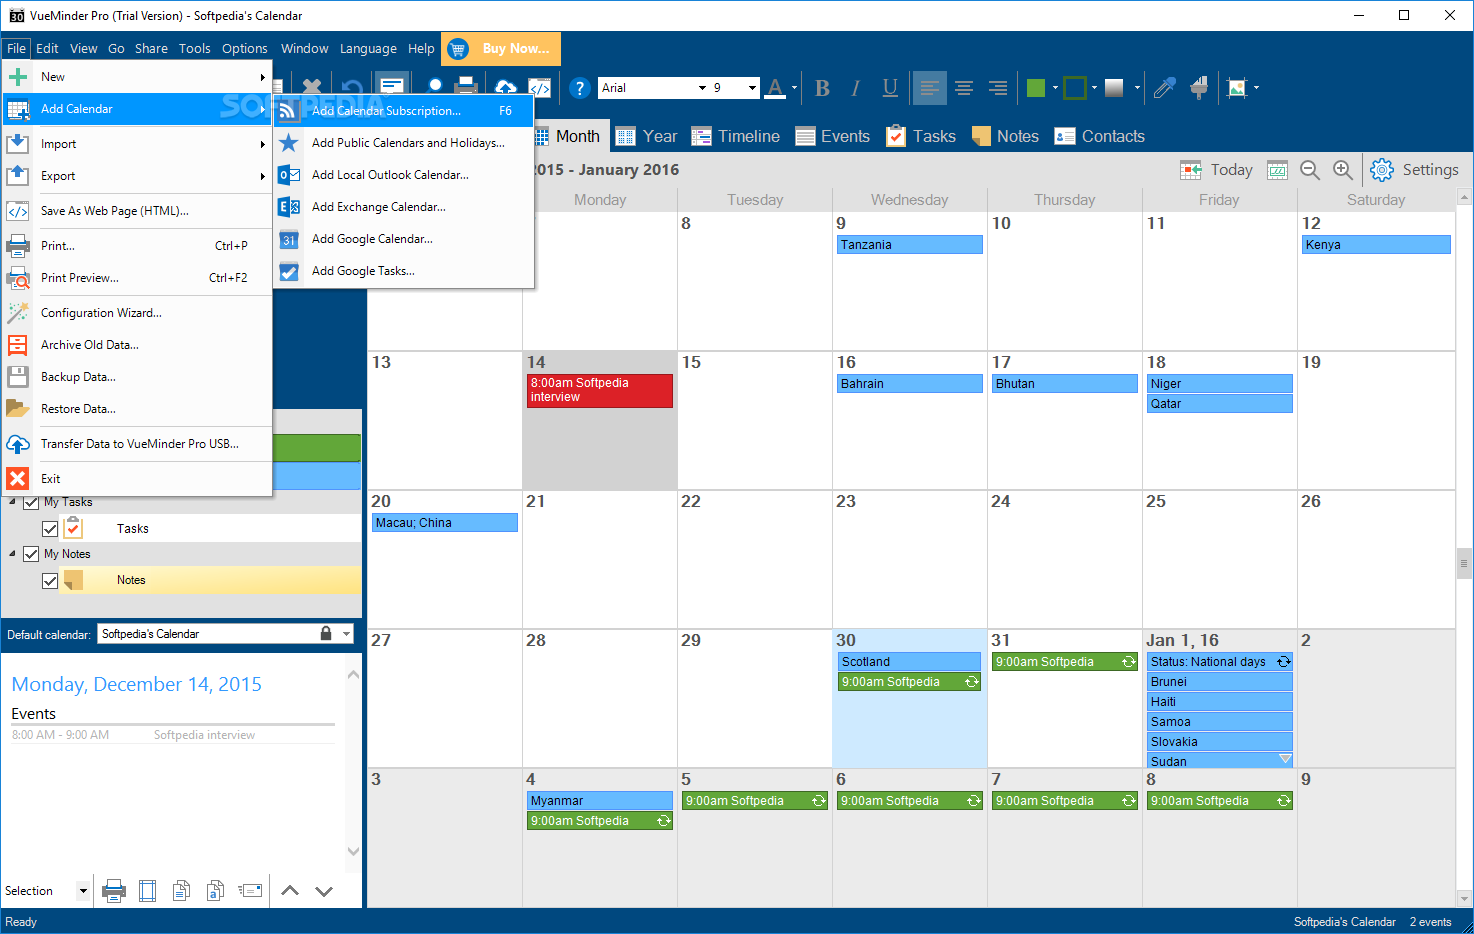Viewport: 1474px width, 934px height.
Task: Open the gradient style dropdown arrow
Action: pos(1137,88)
